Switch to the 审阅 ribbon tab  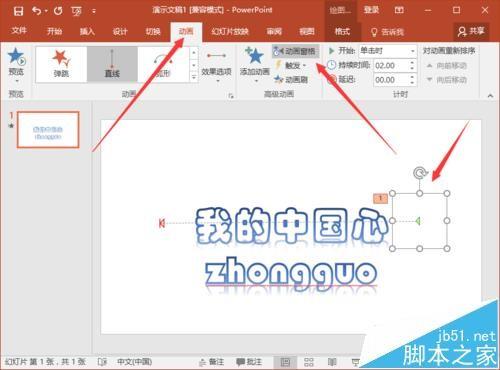click(x=274, y=31)
